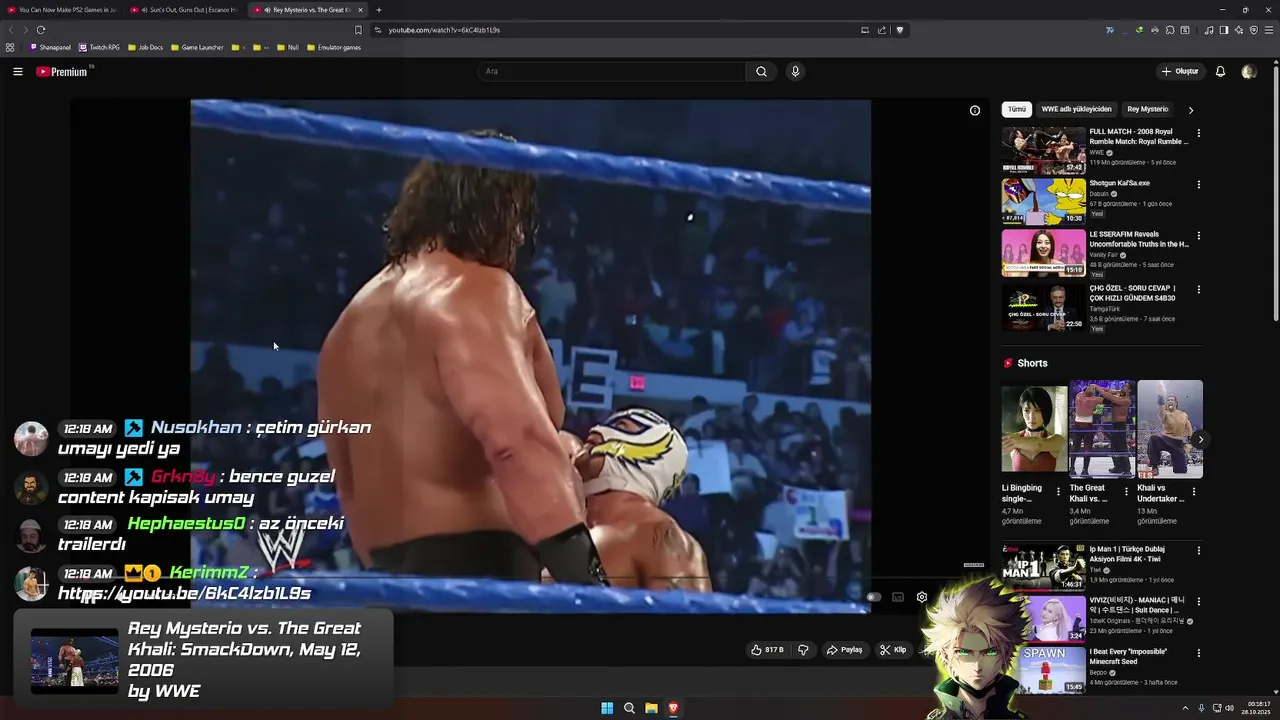Open LE SSERAFIM Reveals video title
This screenshot has width=1280, height=720.
[x=1139, y=239]
